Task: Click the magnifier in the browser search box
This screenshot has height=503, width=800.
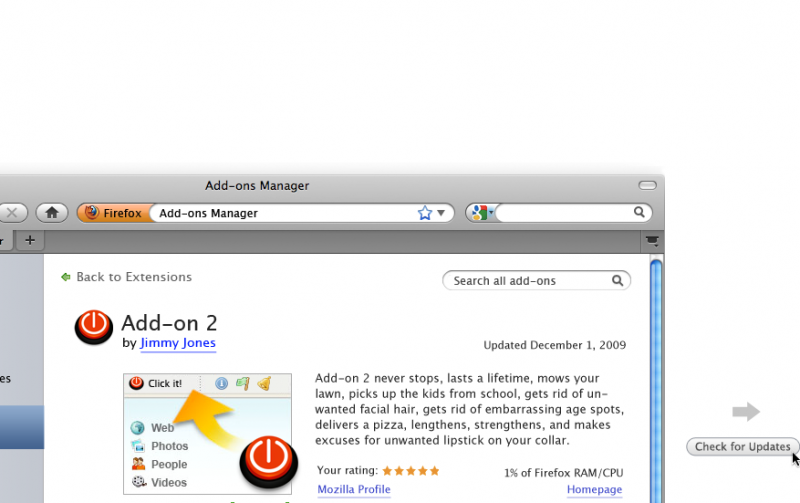Action: (x=639, y=213)
